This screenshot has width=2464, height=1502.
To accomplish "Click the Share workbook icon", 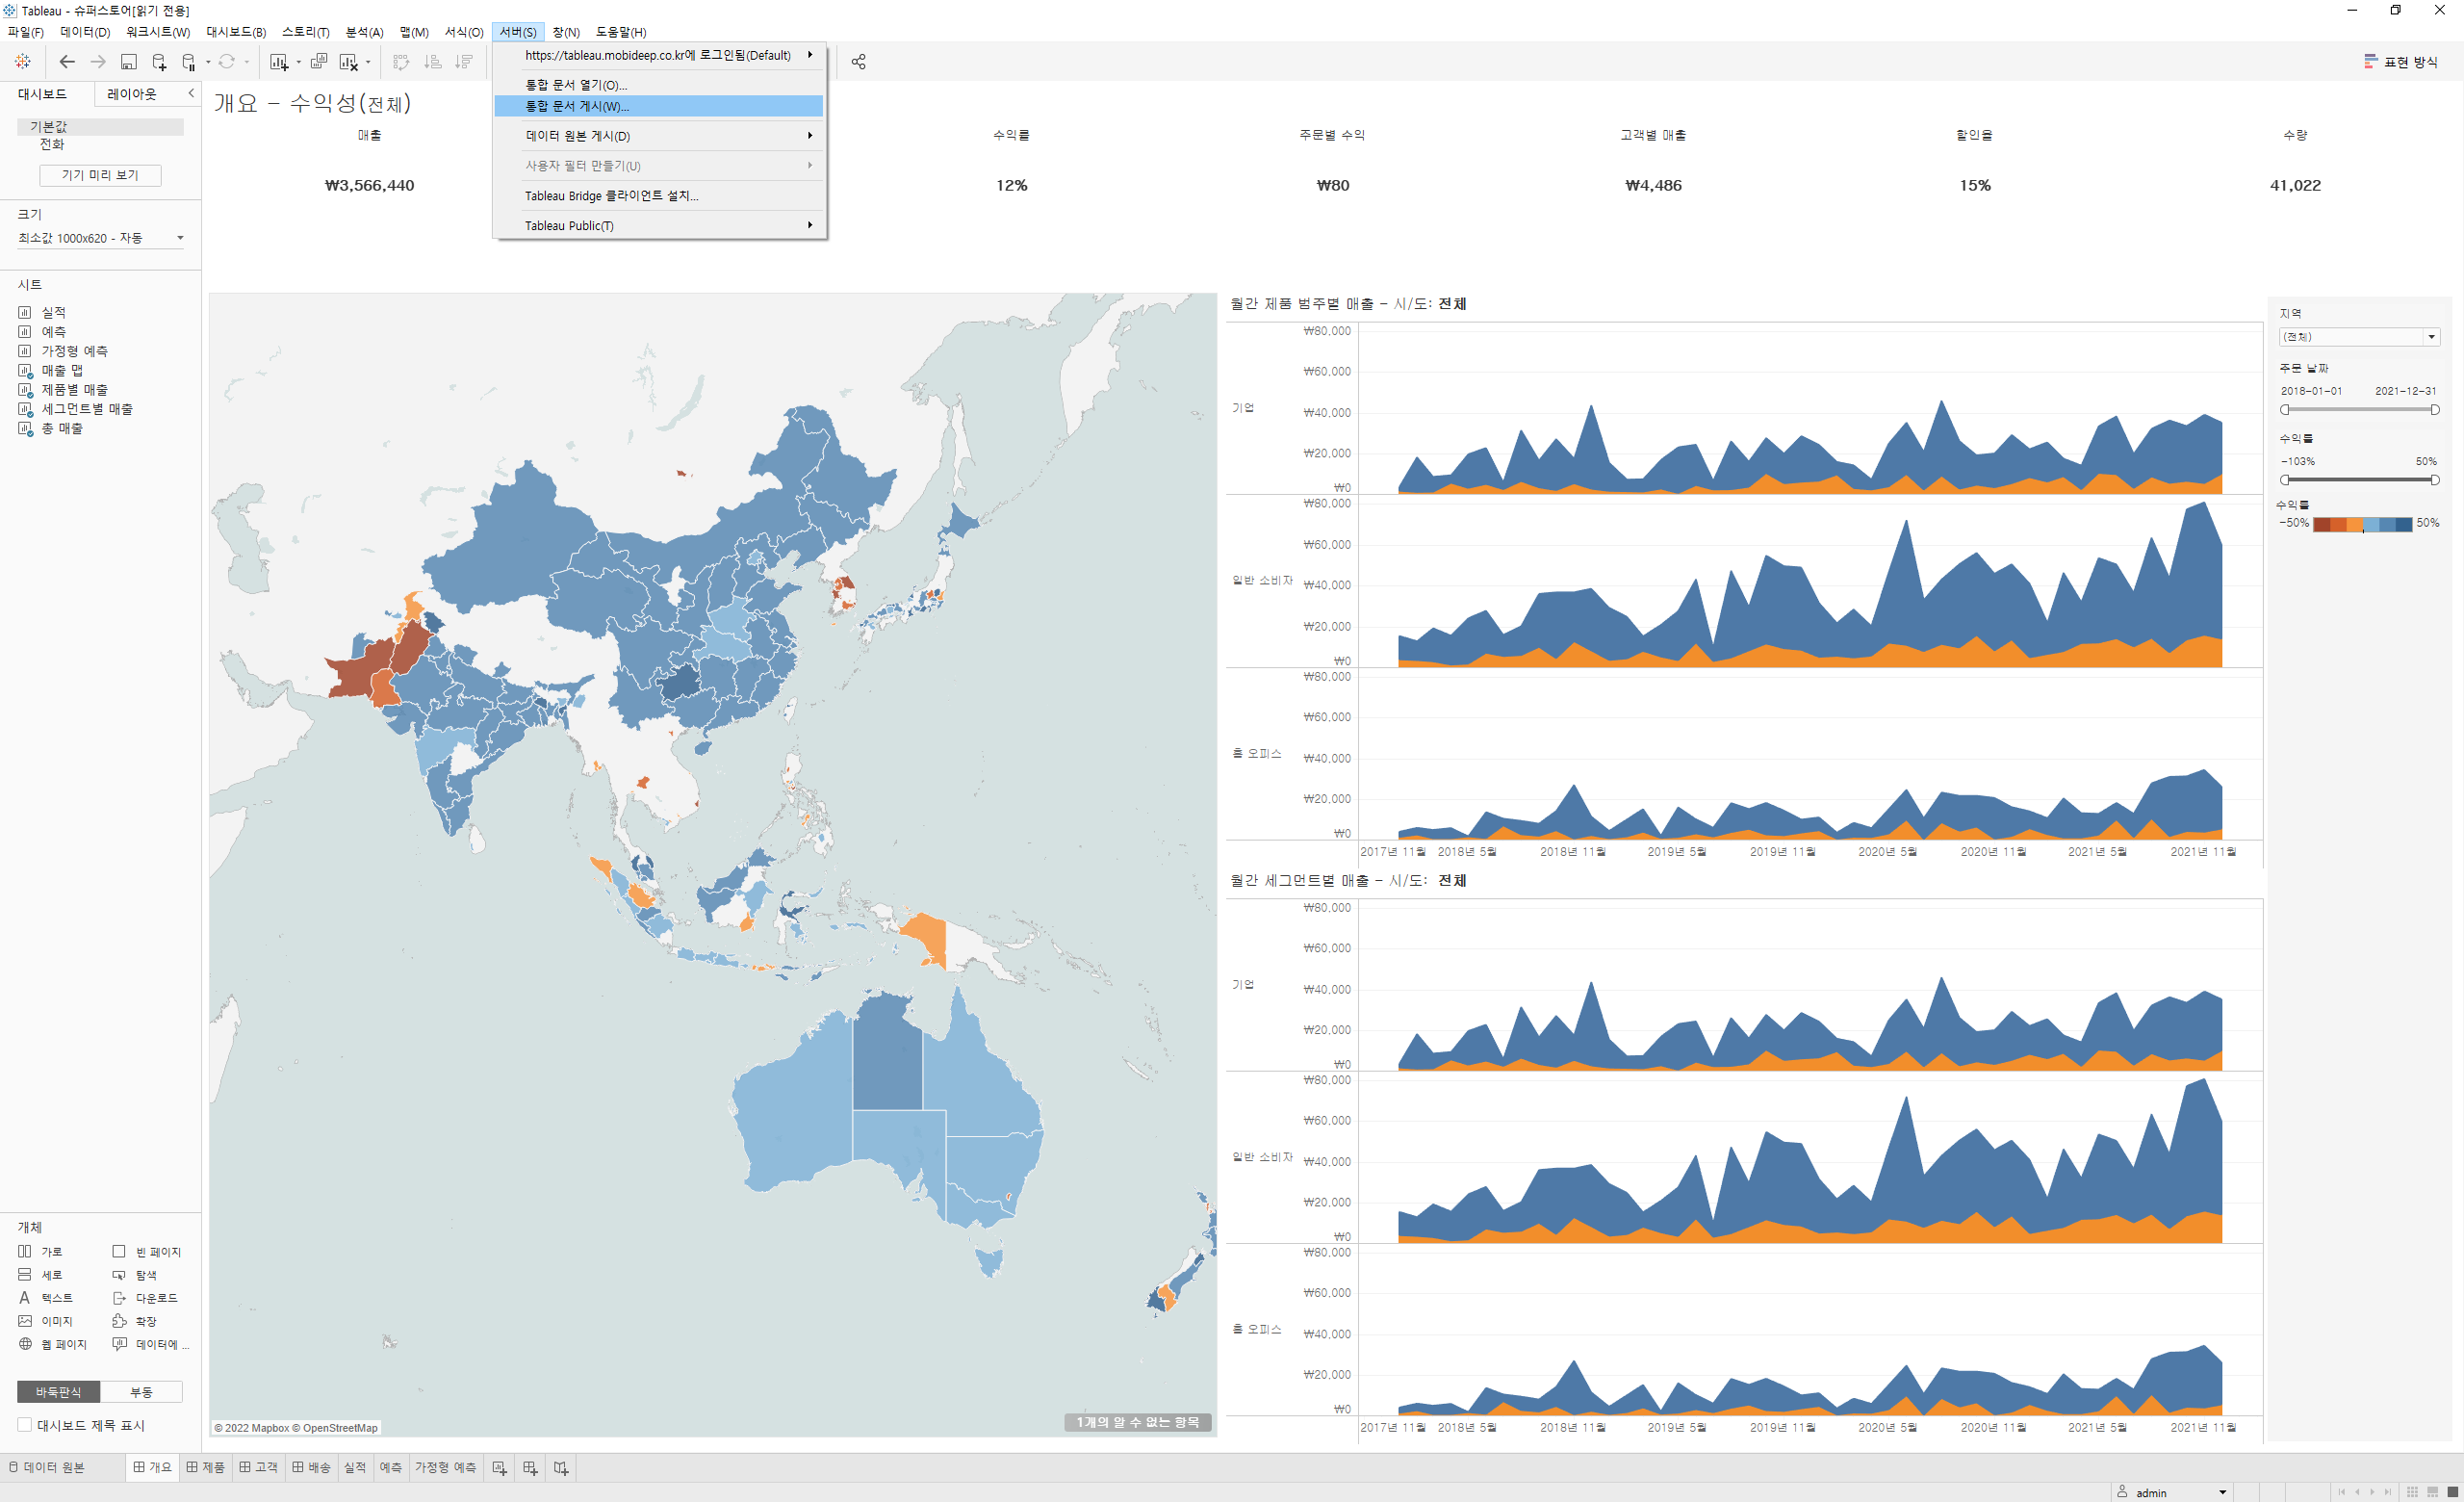I will [858, 62].
